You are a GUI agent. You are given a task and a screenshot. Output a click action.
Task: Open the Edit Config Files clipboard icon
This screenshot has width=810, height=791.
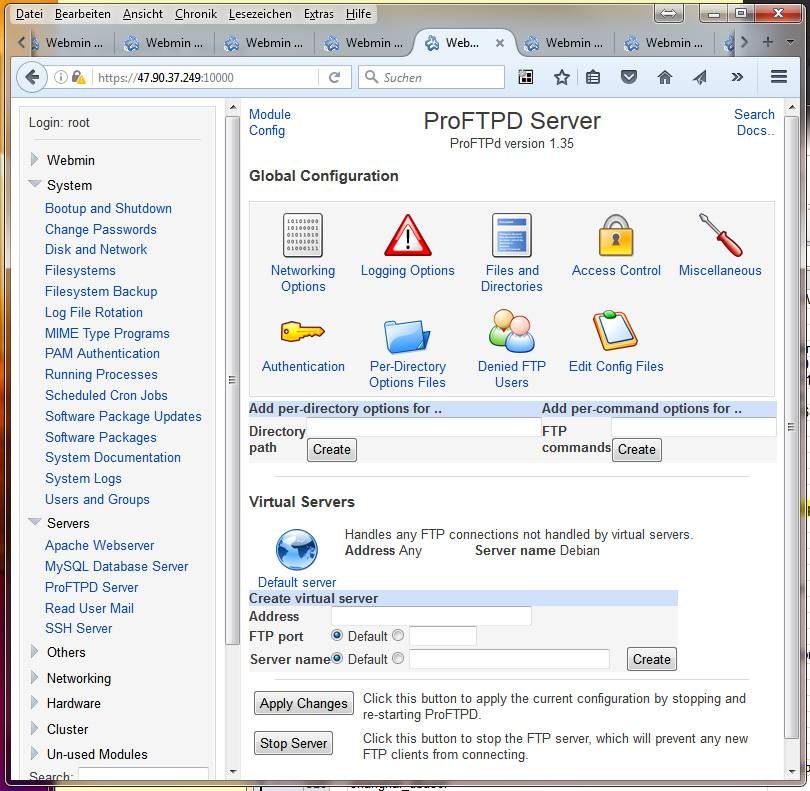pyautogui.click(x=615, y=331)
